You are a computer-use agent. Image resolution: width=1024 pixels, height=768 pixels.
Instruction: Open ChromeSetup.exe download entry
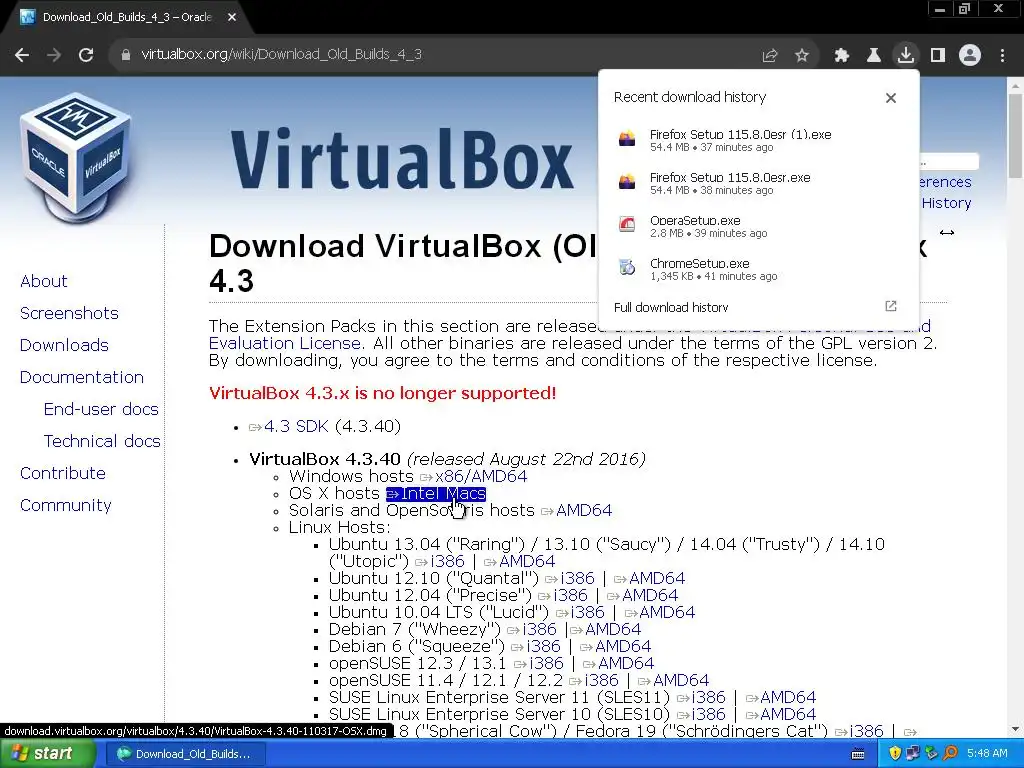758,269
